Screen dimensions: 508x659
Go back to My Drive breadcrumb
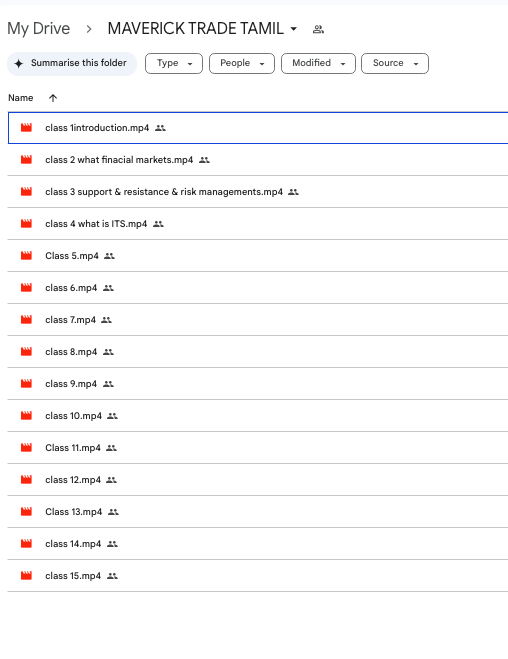[39, 29]
